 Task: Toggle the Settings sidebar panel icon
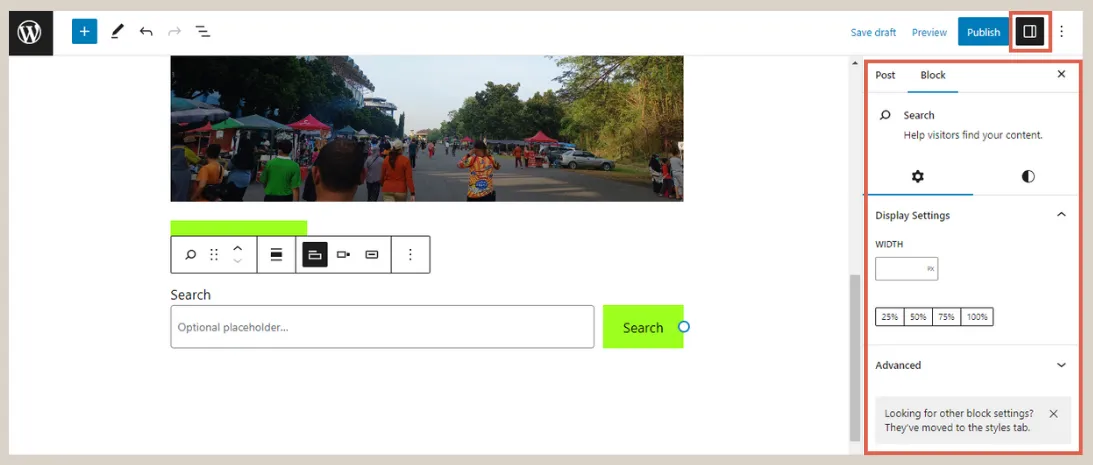pos(1029,32)
